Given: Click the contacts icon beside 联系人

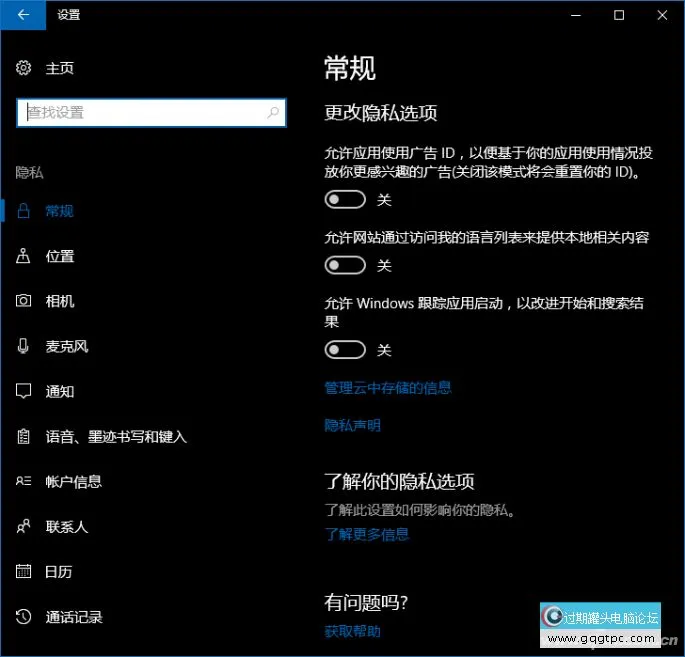Looking at the screenshot, I should coord(23,526).
